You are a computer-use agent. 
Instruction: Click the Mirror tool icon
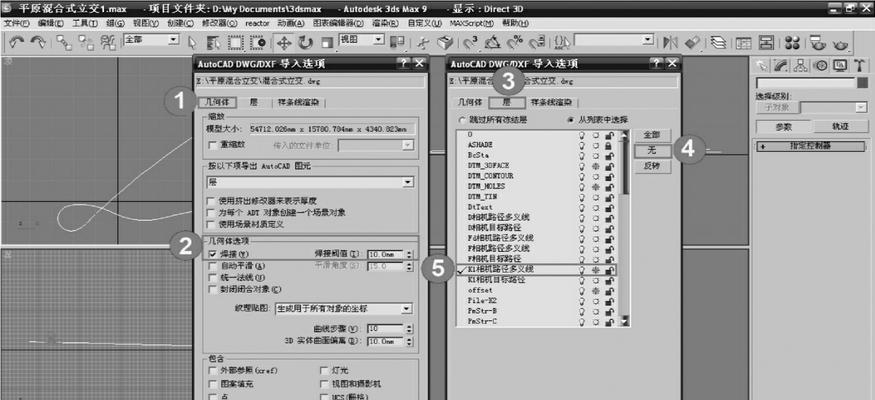(669, 43)
